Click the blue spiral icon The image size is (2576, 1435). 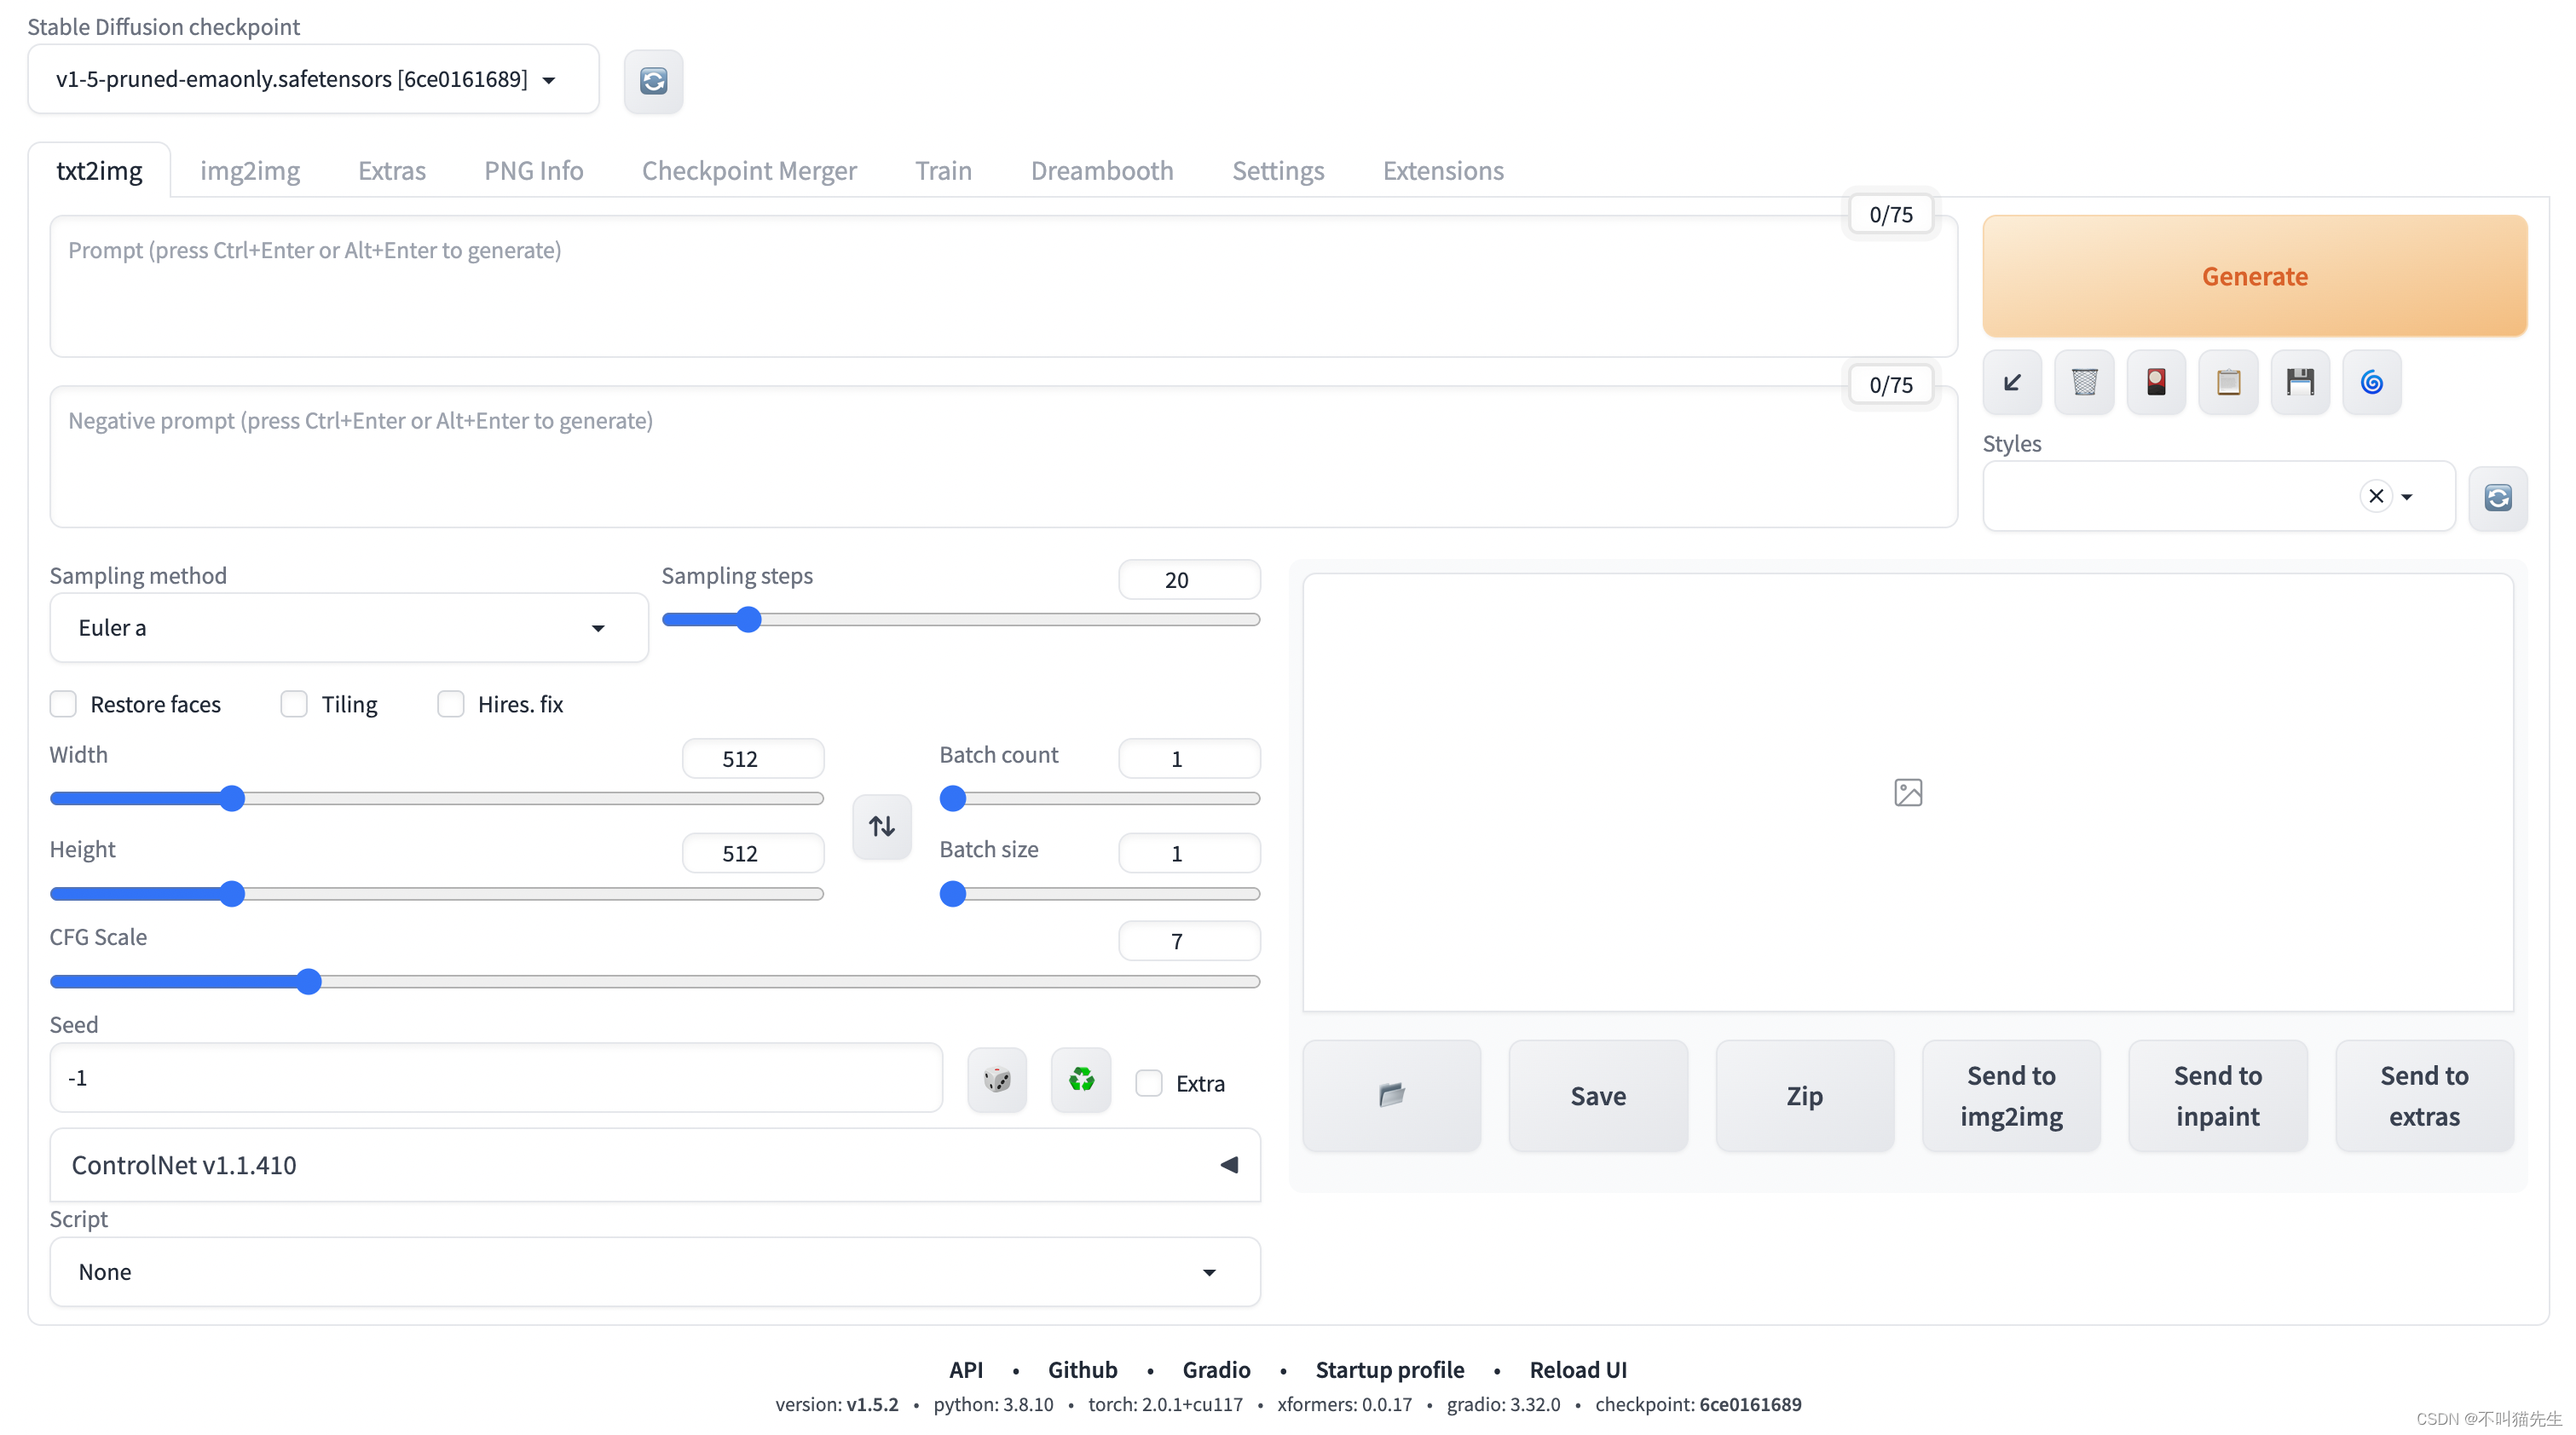point(2372,382)
